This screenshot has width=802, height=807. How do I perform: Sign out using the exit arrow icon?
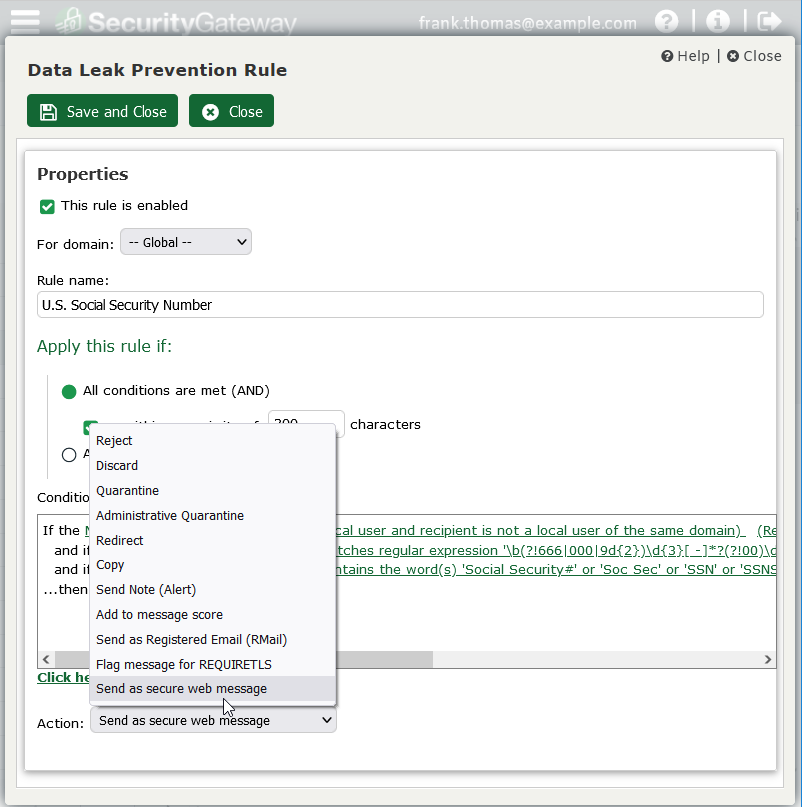pyautogui.click(x=769, y=19)
